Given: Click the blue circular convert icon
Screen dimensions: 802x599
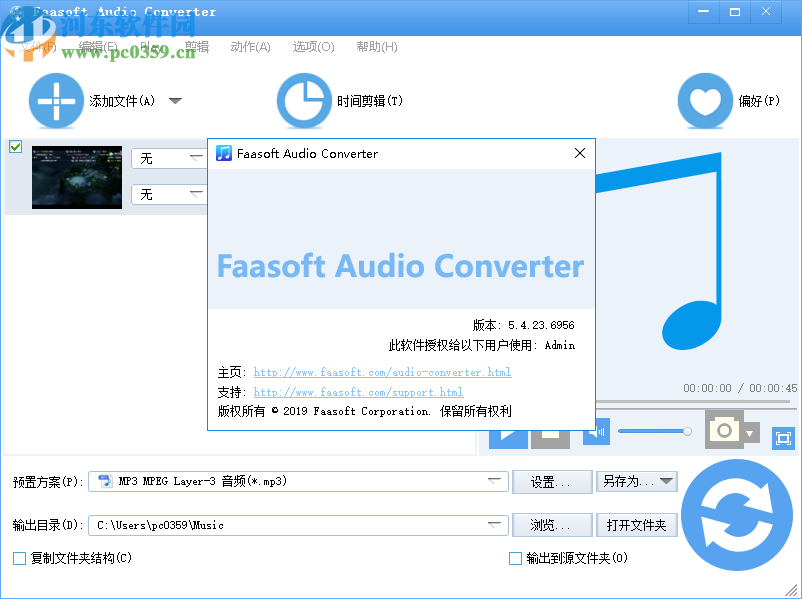Looking at the screenshot, I should pyautogui.click(x=737, y=514).
